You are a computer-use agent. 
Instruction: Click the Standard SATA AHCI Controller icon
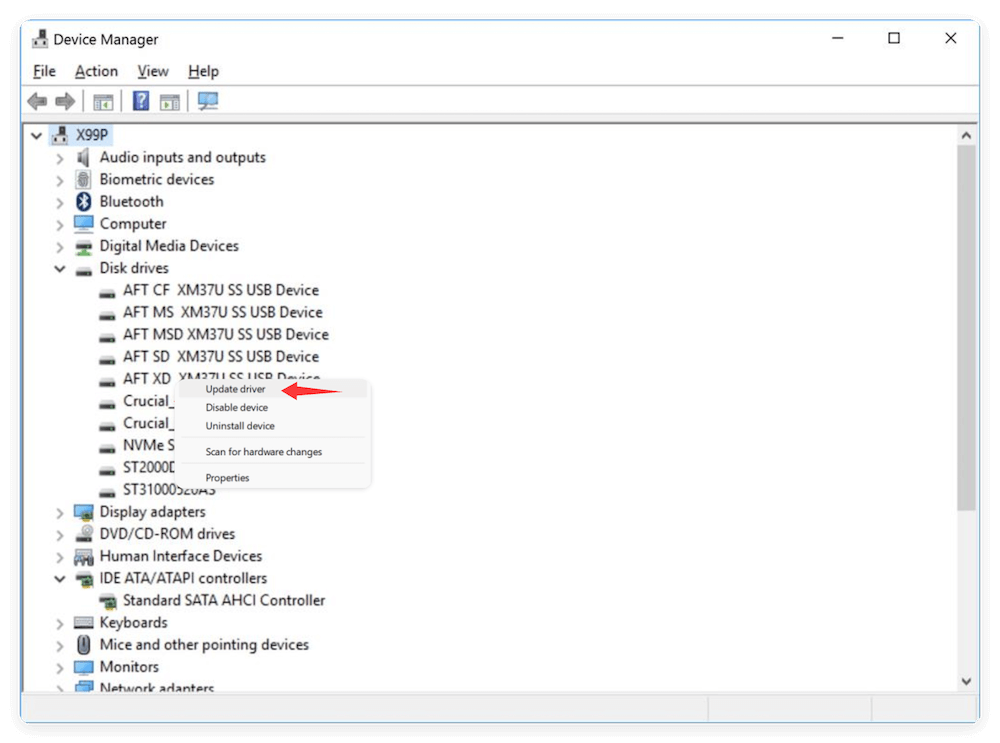coord(107,600)
